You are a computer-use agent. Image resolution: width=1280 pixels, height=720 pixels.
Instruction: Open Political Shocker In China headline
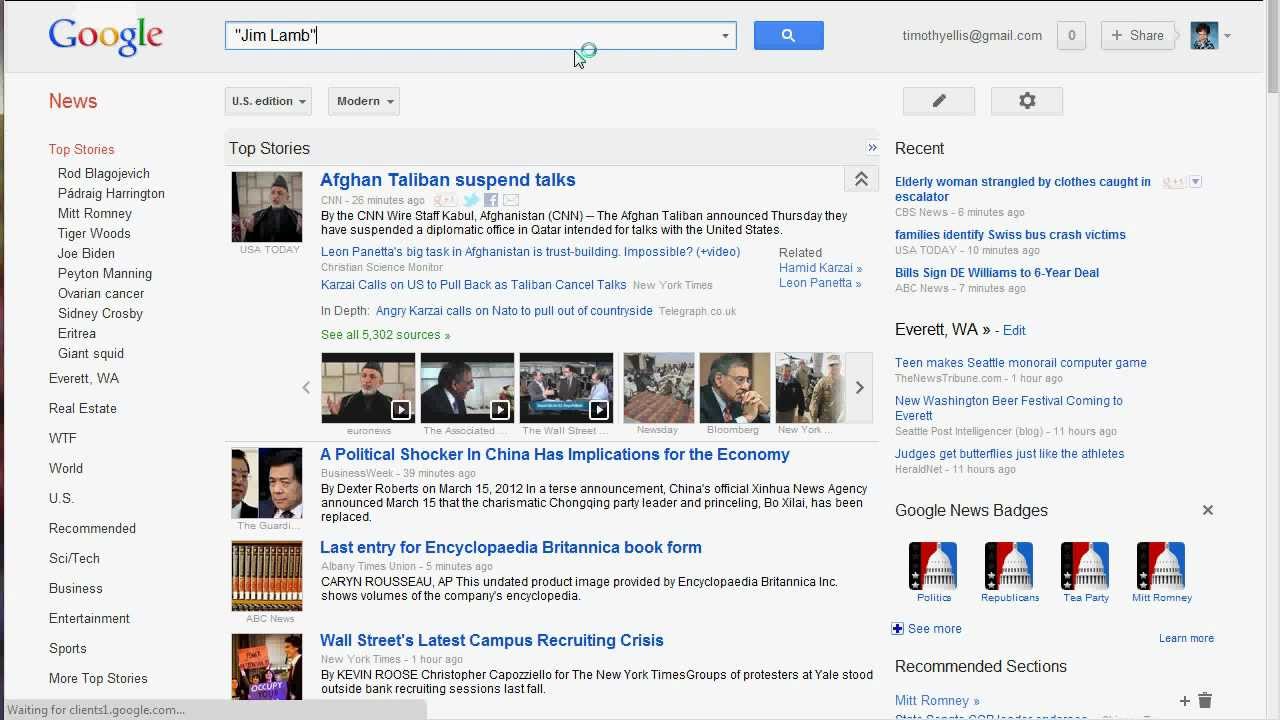click(555, 454)
